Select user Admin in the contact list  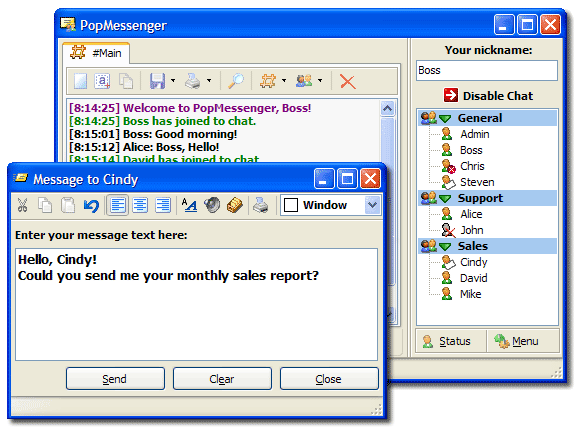pos(474,134)
